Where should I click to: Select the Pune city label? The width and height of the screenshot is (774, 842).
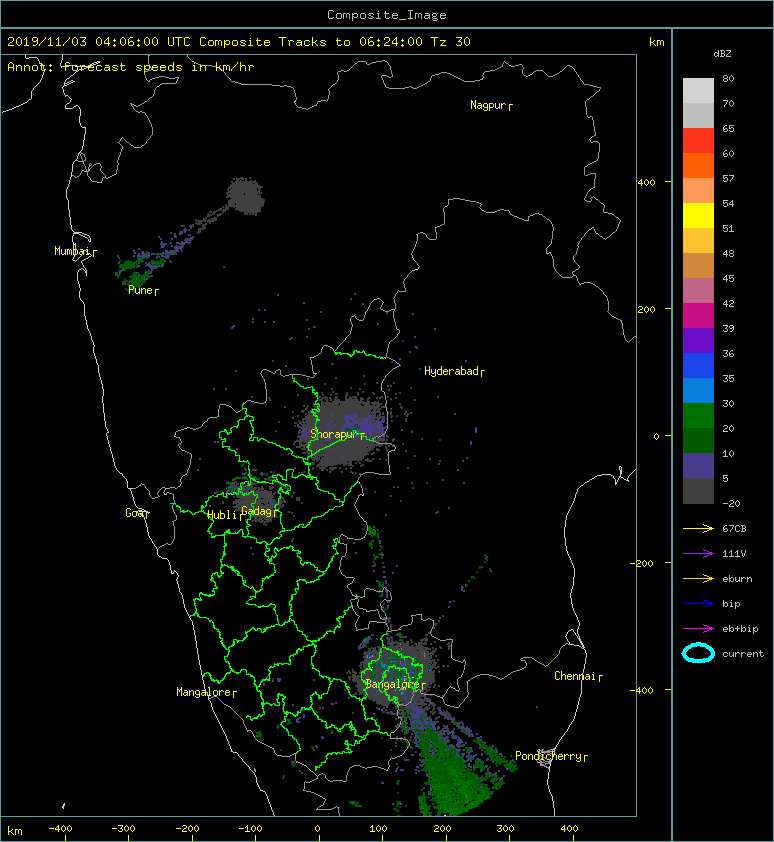coord(143,290)
